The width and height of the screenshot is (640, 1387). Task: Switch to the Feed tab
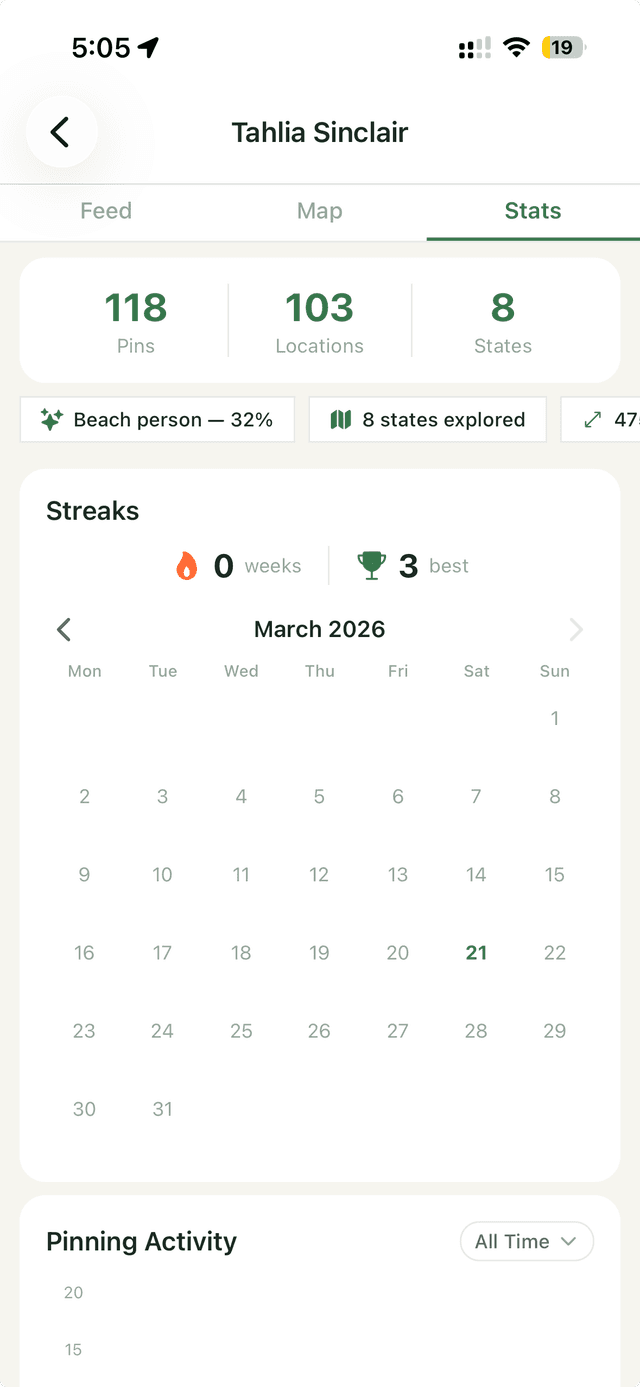click(105, 211)
